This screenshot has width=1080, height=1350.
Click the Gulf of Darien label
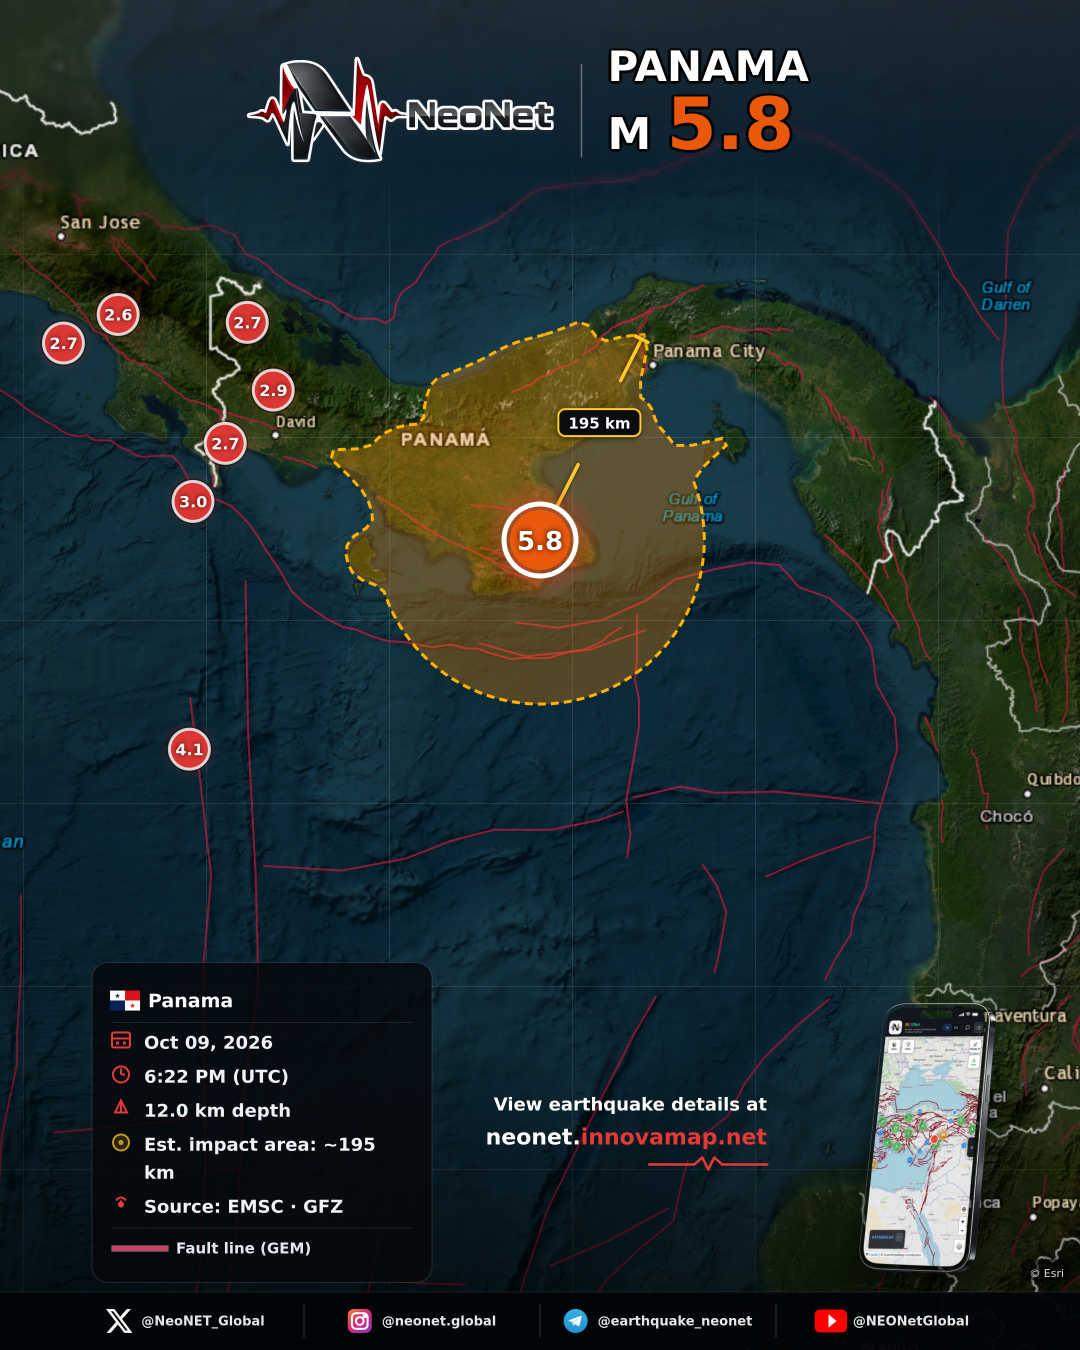[x=1006, y=296]
